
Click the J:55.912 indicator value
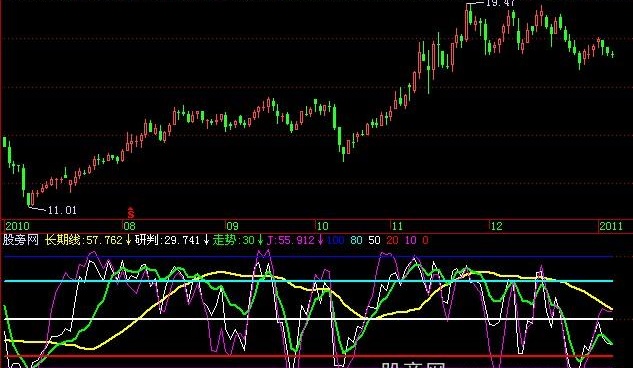(290, 240)
